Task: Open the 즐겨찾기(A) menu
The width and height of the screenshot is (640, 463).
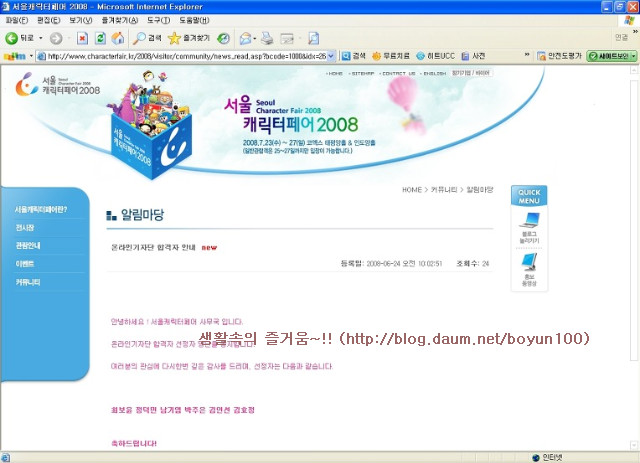Action: (x=120, y=20)
